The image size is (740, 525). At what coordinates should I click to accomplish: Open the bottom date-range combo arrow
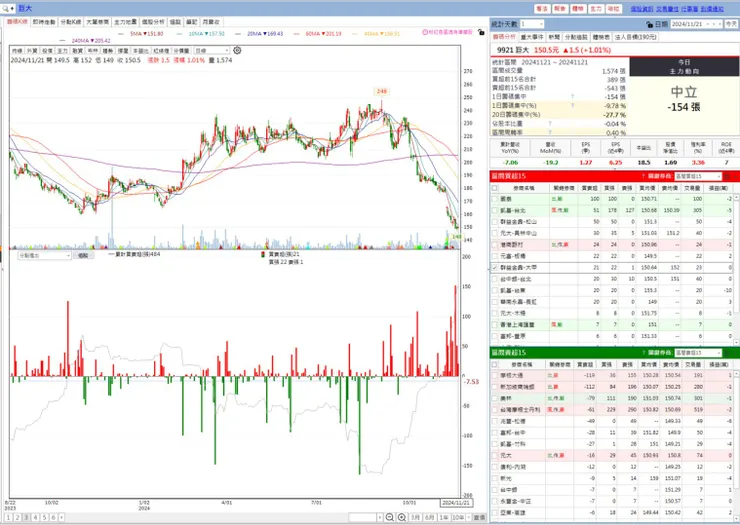click(380, 517)
